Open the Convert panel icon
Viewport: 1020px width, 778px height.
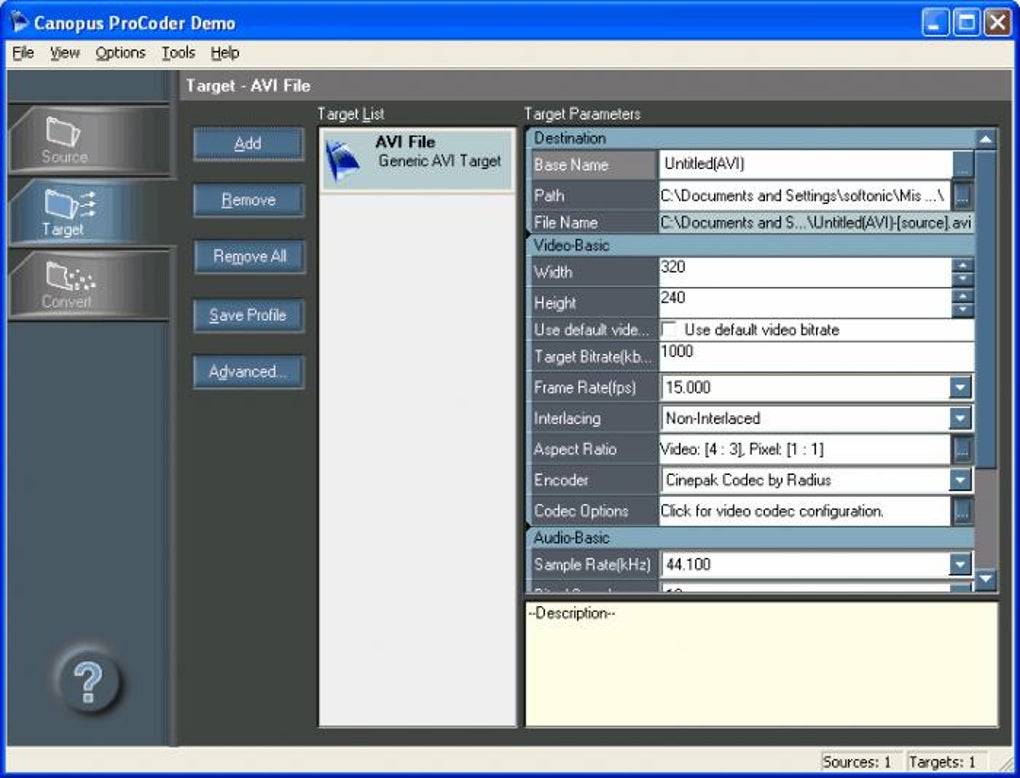70,277
